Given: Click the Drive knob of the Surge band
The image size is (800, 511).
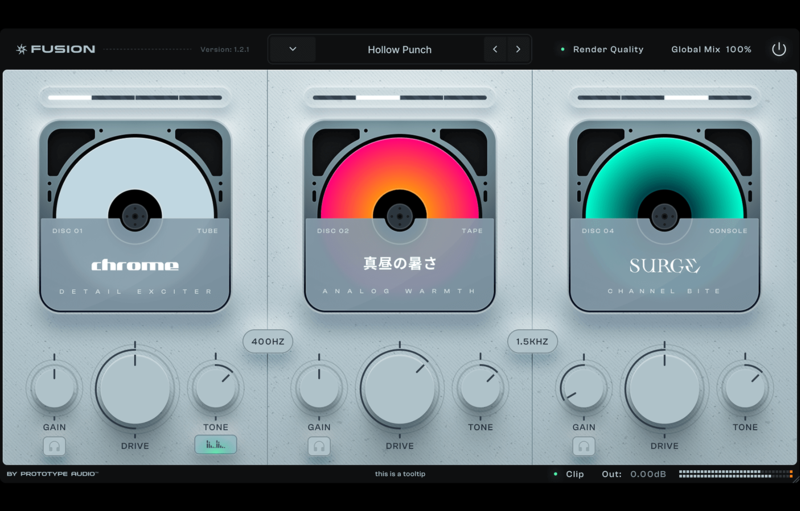Looking at the screenshot, I should (x=664, y=389).
